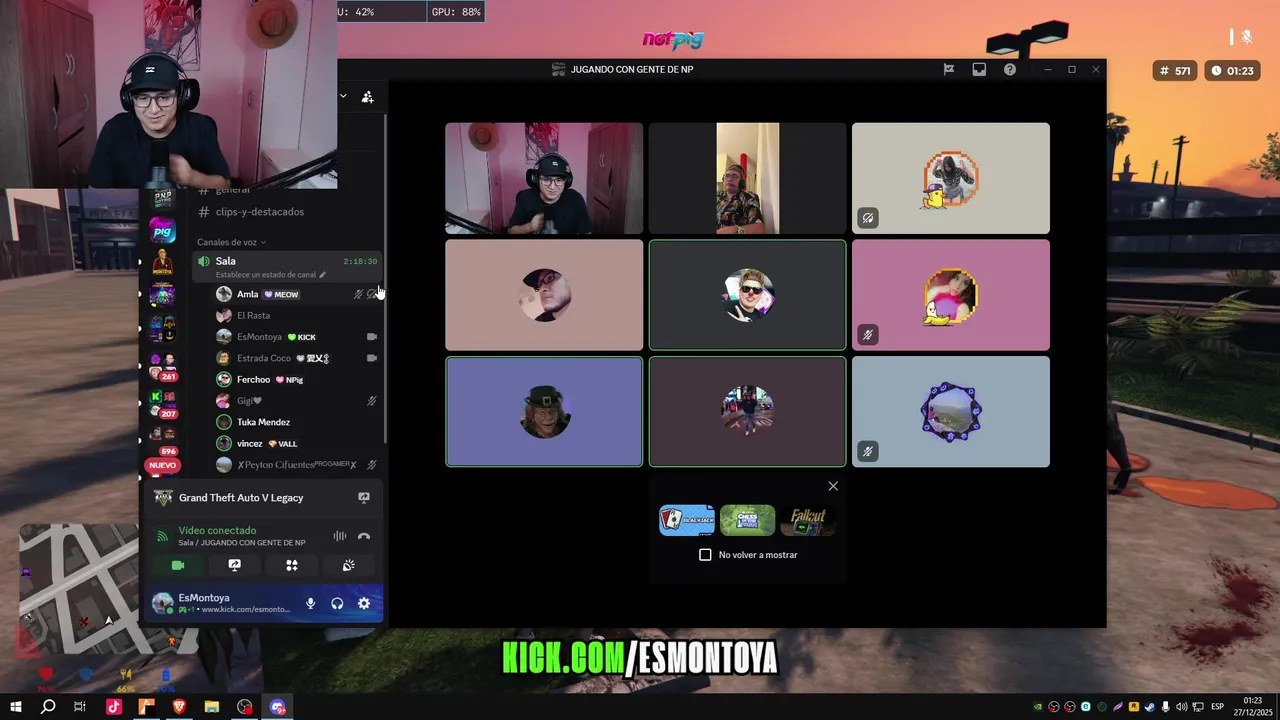Open flag icon in call window titlebar
Viewport: 1280px width, 720px height.
pos(949,69)
